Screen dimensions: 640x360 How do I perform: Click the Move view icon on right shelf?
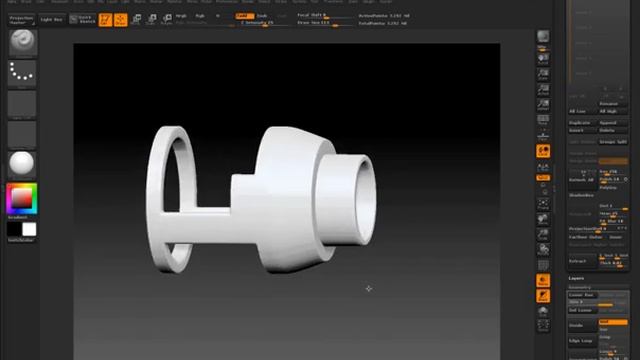[x=543, y=220]
